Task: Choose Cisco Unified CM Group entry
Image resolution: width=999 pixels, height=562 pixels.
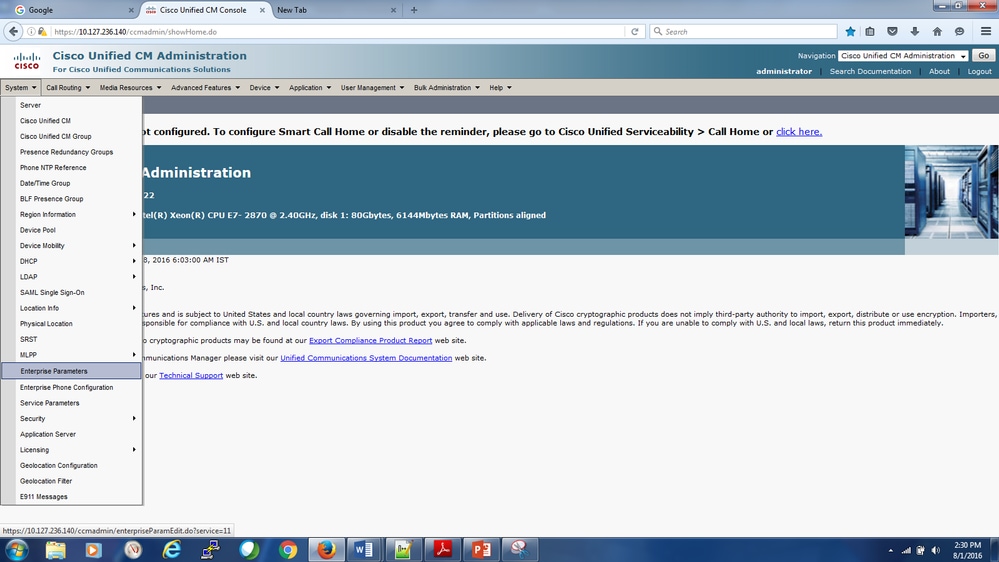Action: click(71, 136)
